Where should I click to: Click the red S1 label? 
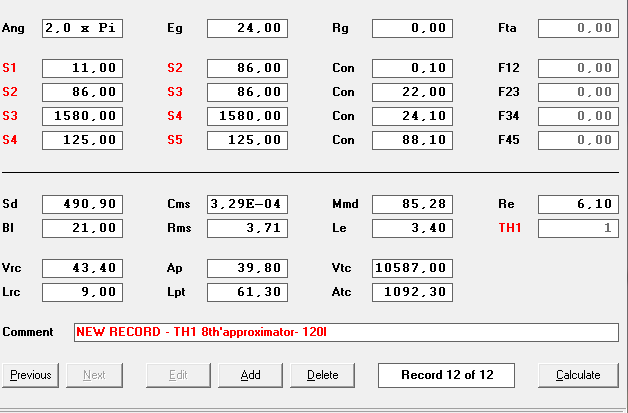(10, 68)
